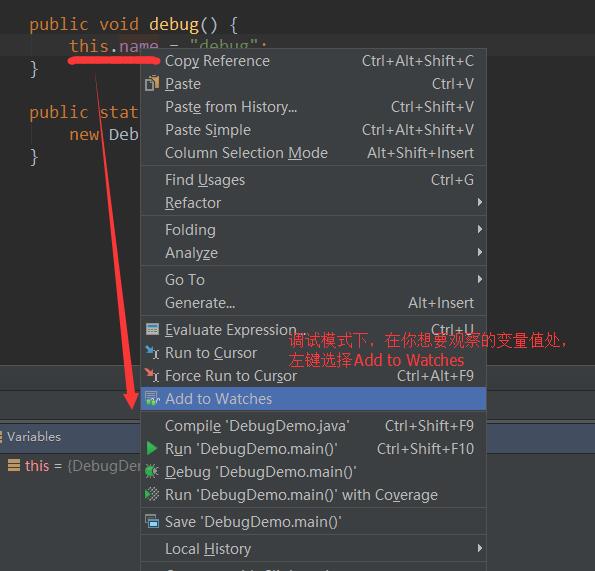Click the Debug bug icon
The width and height of the screenshot is (595, 571).
[x=152, y=472]
